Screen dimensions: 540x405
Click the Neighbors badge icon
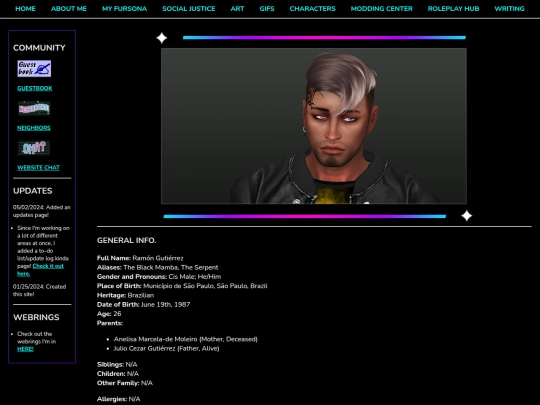[x=34, y=108]
